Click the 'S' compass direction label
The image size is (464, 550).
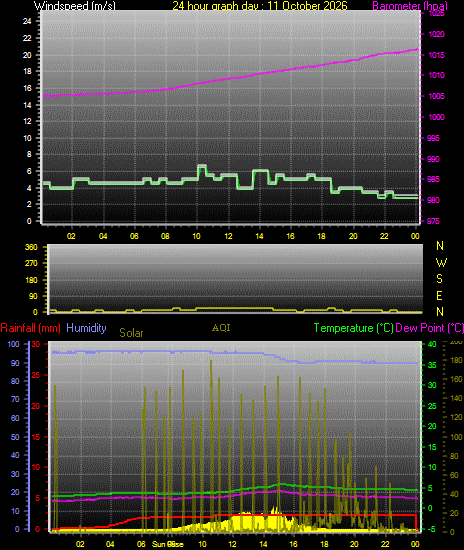[x=439, y=279]
